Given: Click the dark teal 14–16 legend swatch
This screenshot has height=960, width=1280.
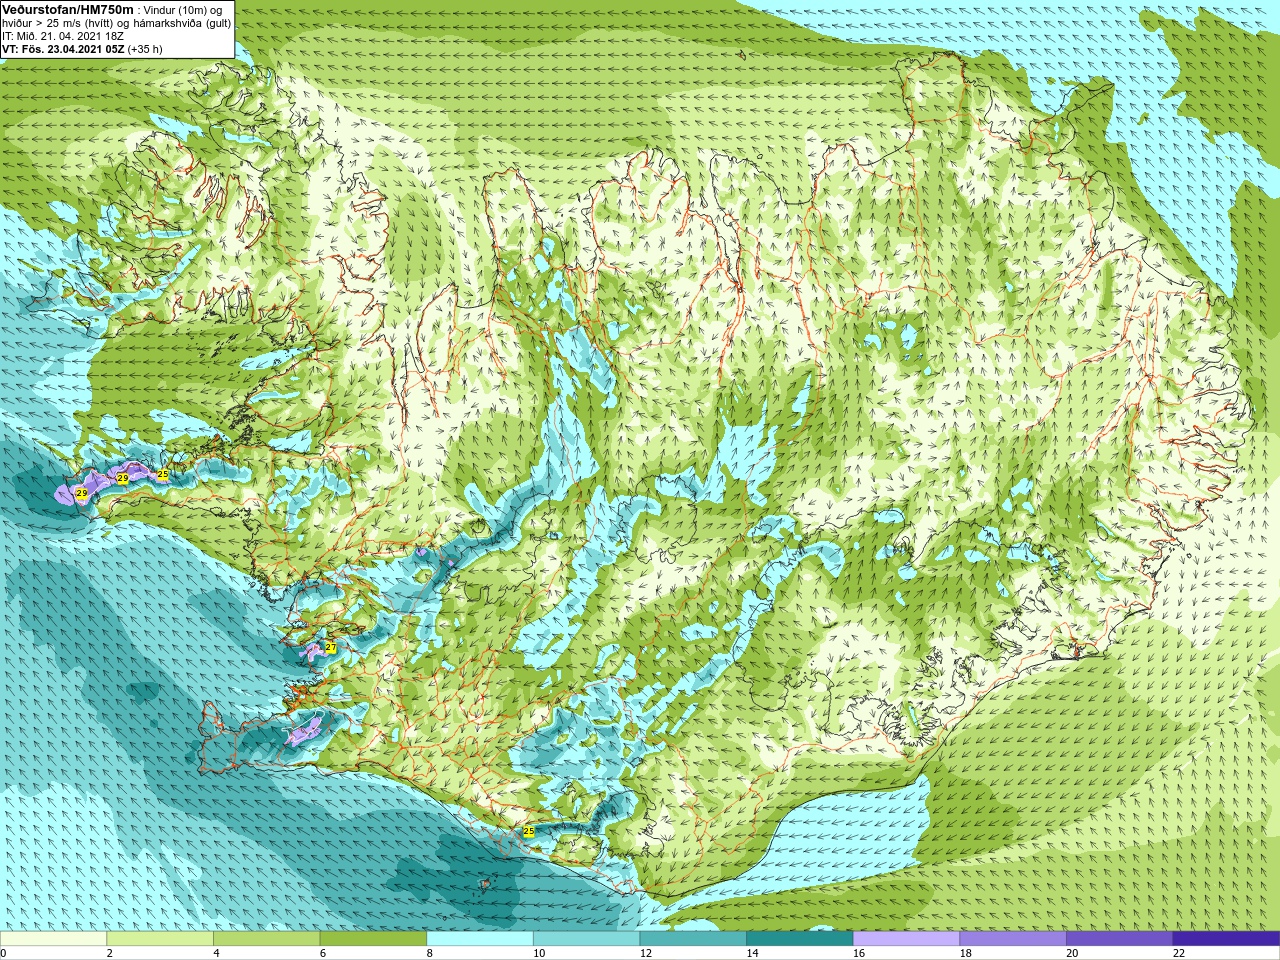Looking at the screenshot, I should pos(800,939).
